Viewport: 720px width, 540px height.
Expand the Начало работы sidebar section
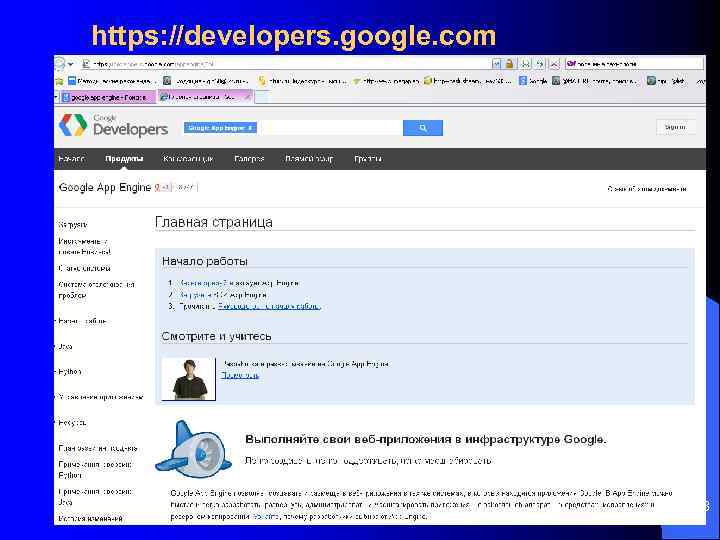point(82,321)
